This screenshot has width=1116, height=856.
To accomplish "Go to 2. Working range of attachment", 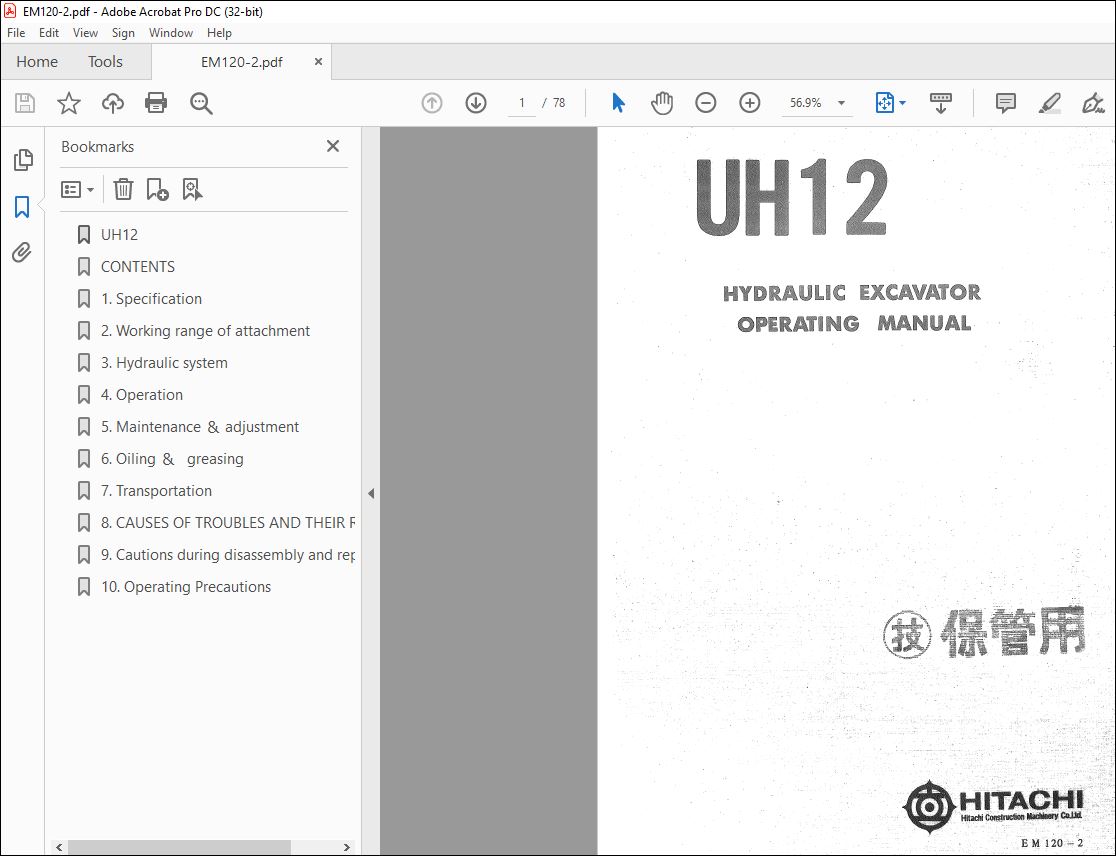I will point(206,331).
